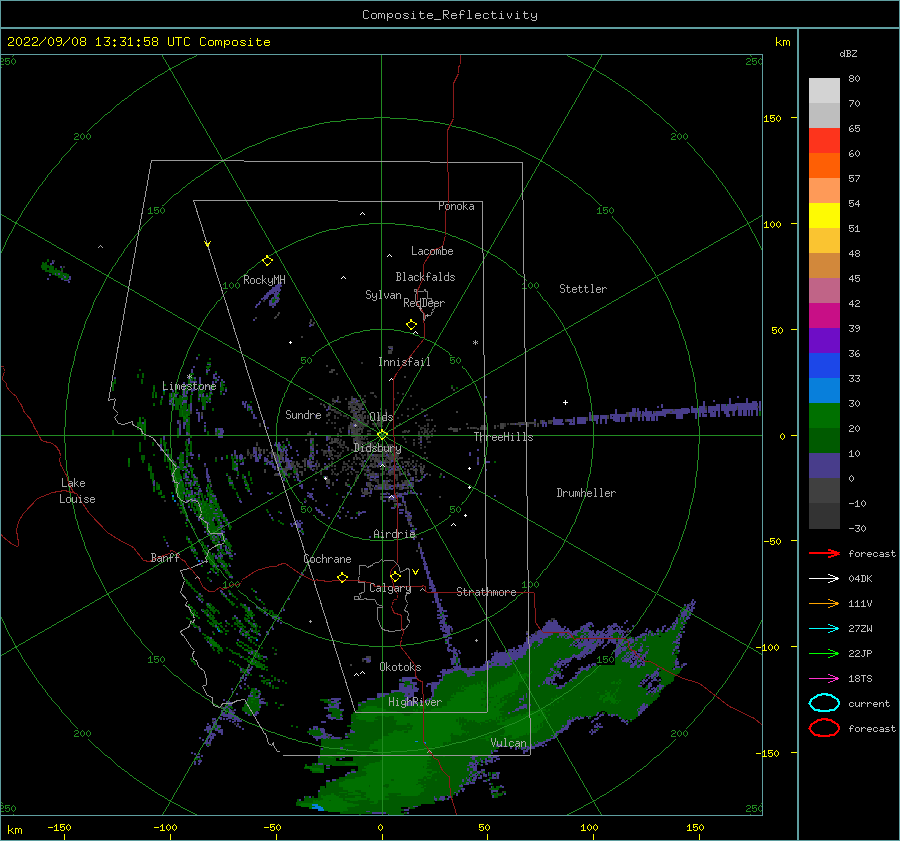900x841 pixels.
Task: Click the Innisfail label
Action: [x=404, y=362]
